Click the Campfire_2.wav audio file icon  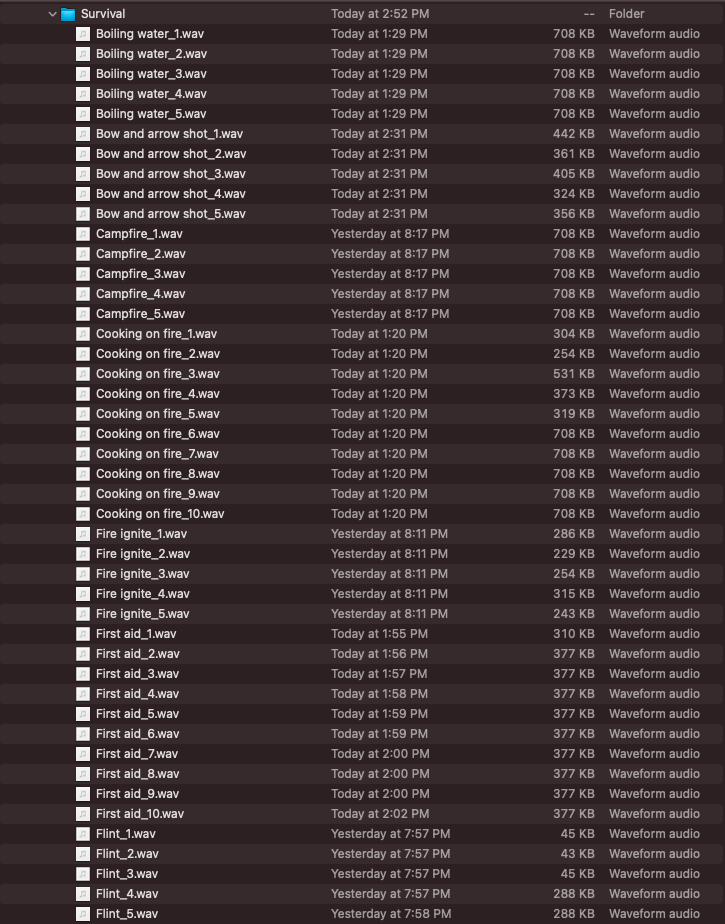[x=83, y=254]
